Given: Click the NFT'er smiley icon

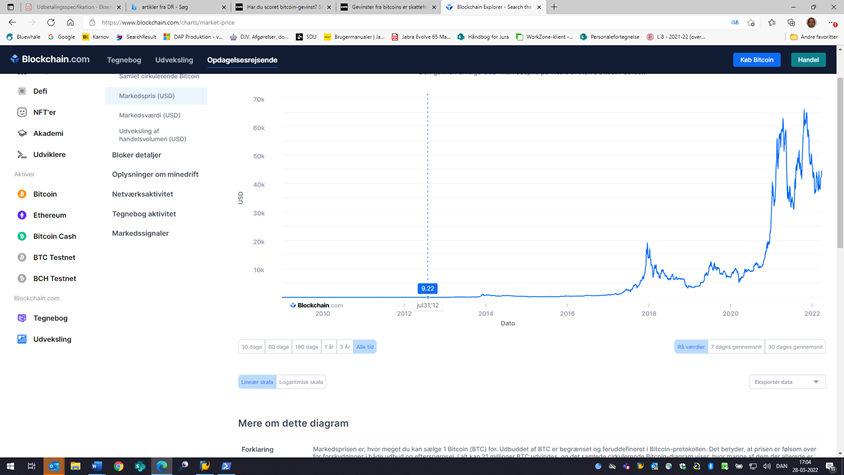Looking at the screenshot, I should pos(22,112).
